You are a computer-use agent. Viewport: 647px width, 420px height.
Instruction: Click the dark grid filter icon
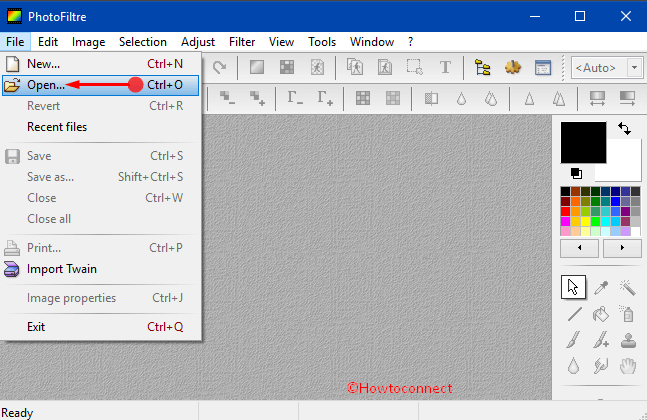(x=363, y=98)
